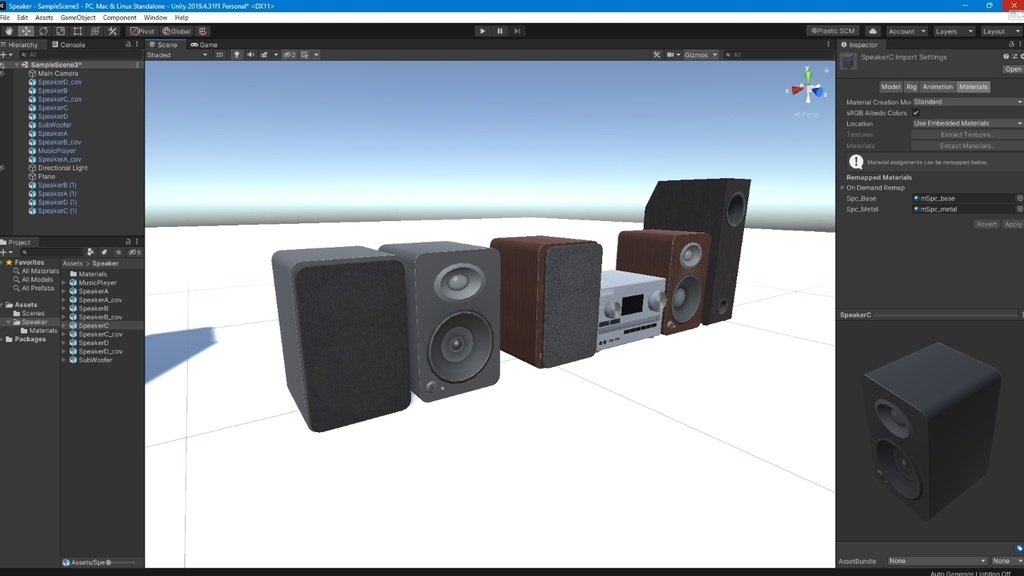Screen dimensions: 1024x576
Task: Open the GameObject menu
Action: (78, 18)
